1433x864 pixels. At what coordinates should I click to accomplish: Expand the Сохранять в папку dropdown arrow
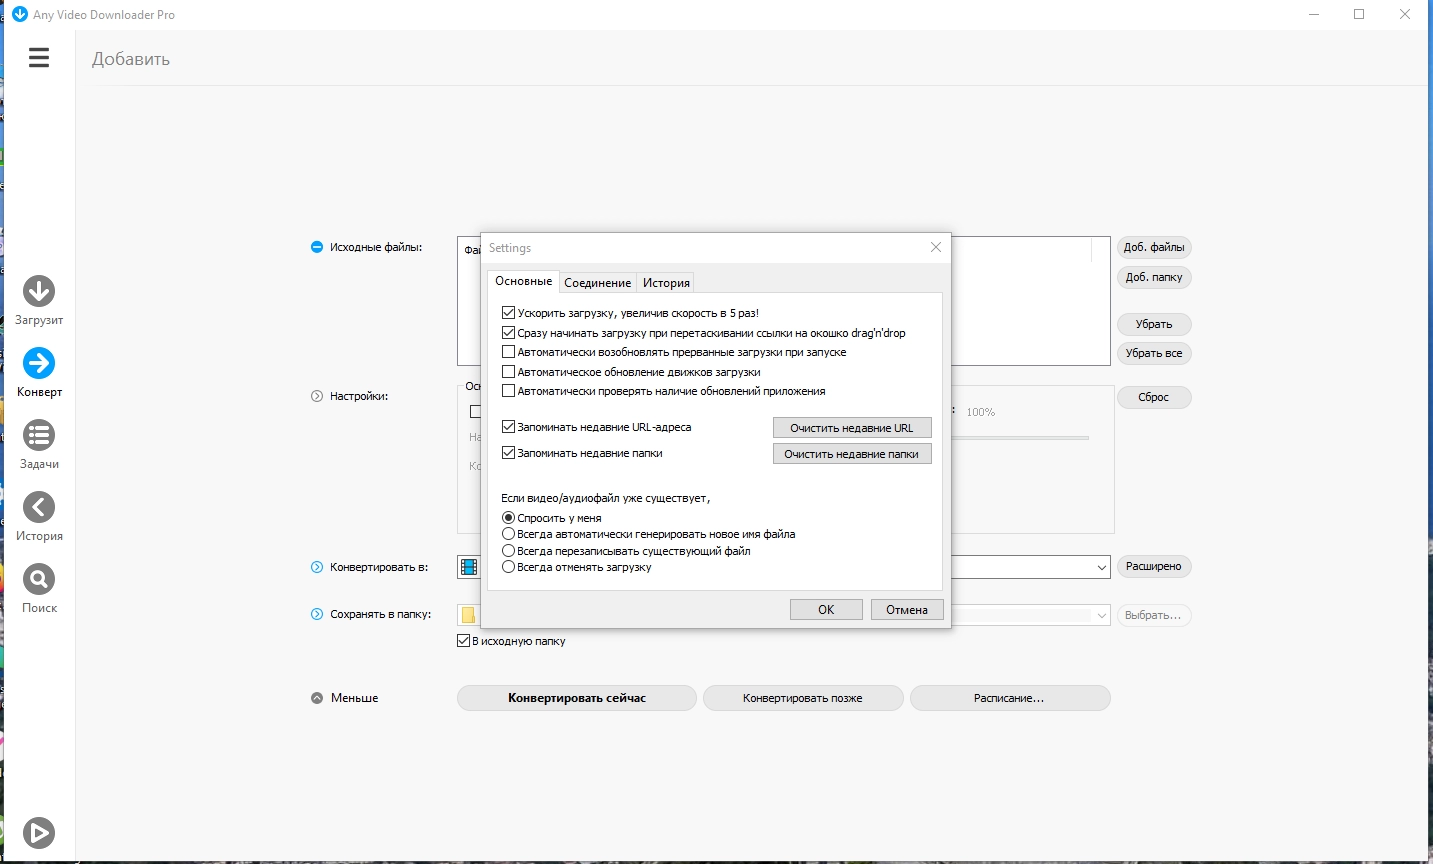(x=1102, y=615)
